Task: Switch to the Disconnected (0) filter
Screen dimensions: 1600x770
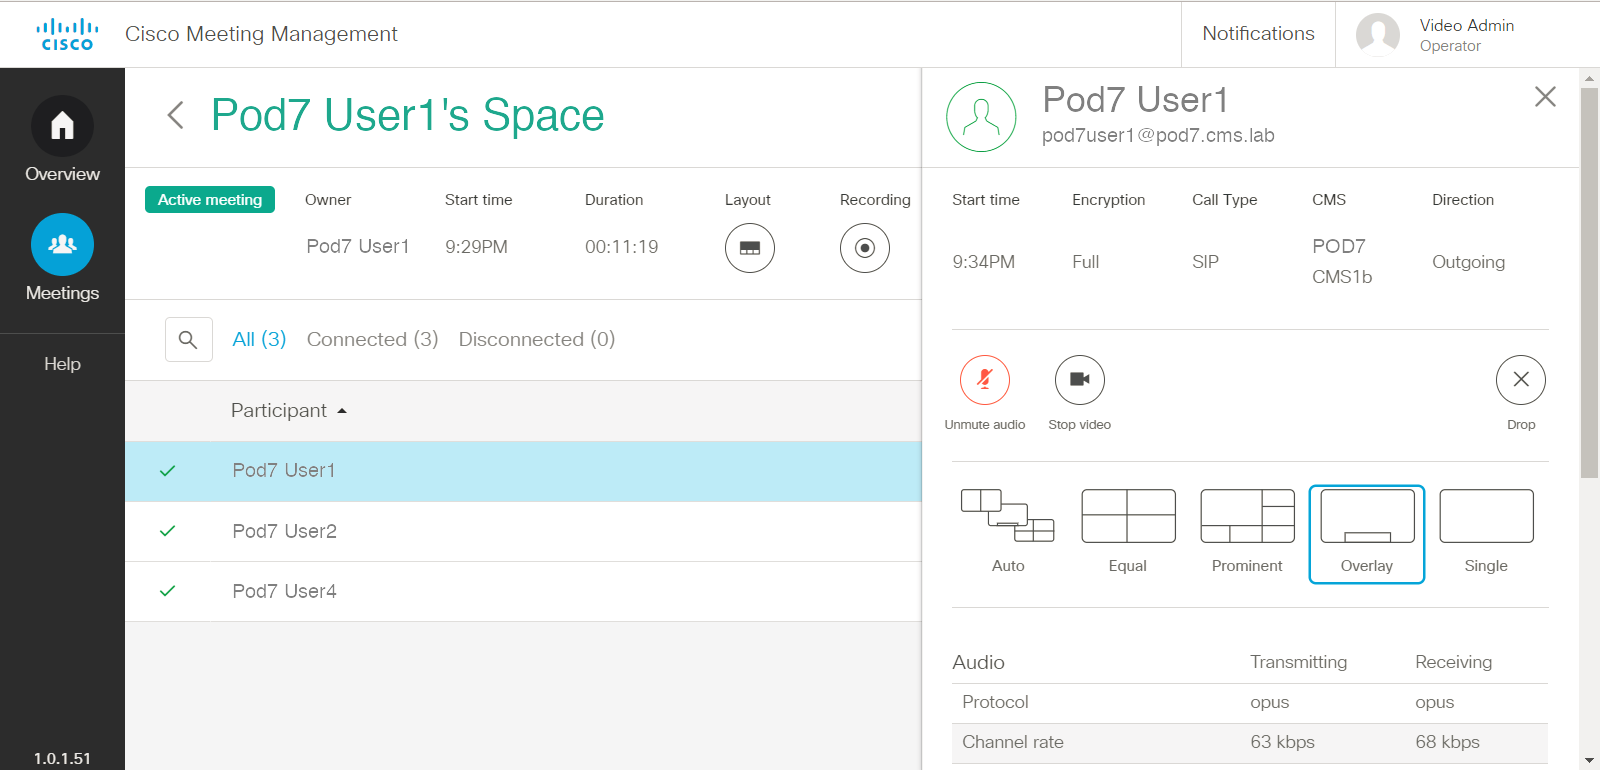Action: tap(536, 340)
